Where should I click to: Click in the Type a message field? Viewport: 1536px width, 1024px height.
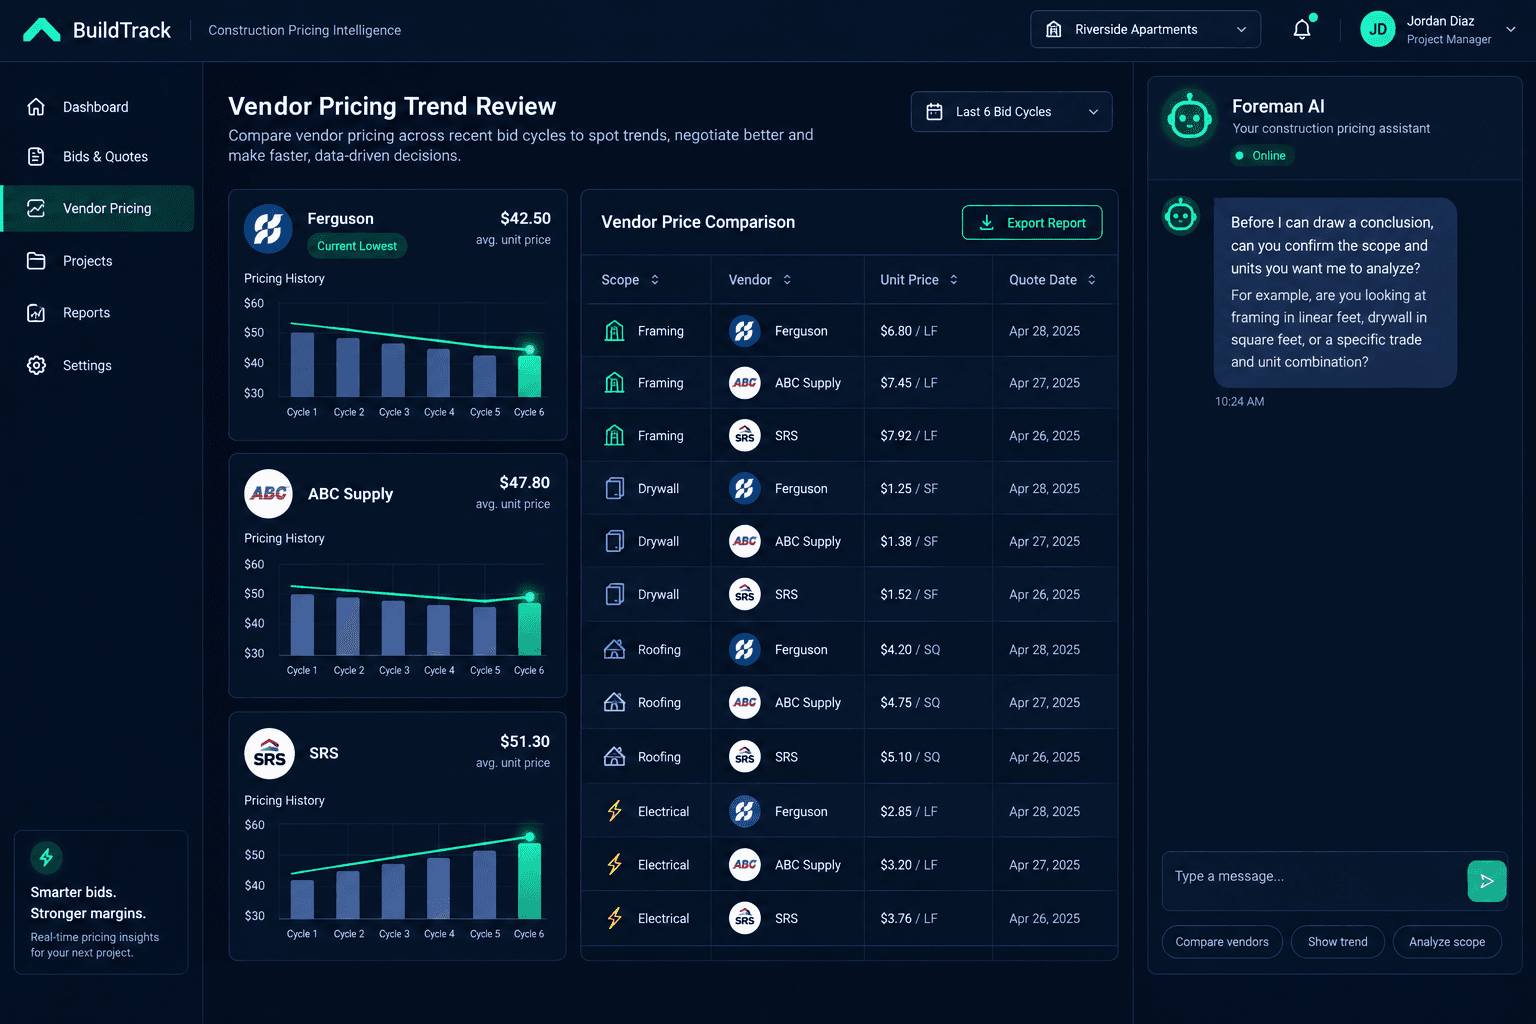tap(1313, 880)
